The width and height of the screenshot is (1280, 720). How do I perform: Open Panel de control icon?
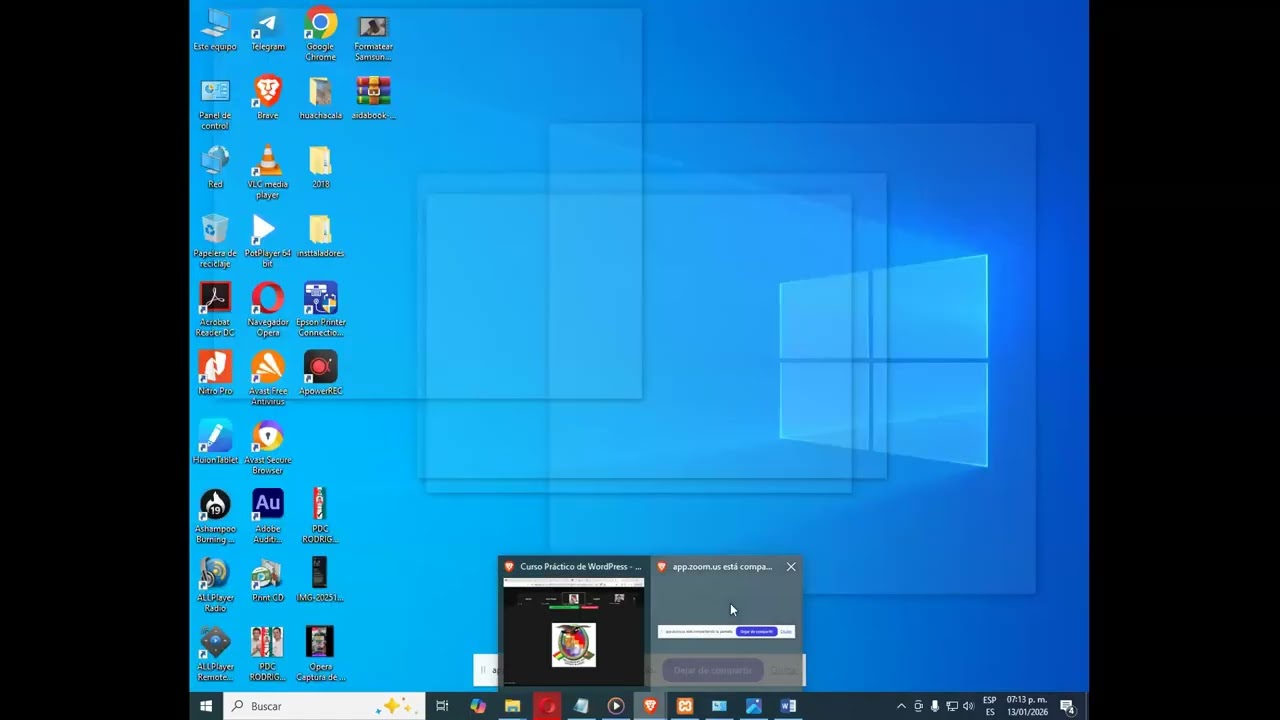(x=215, y=104)
